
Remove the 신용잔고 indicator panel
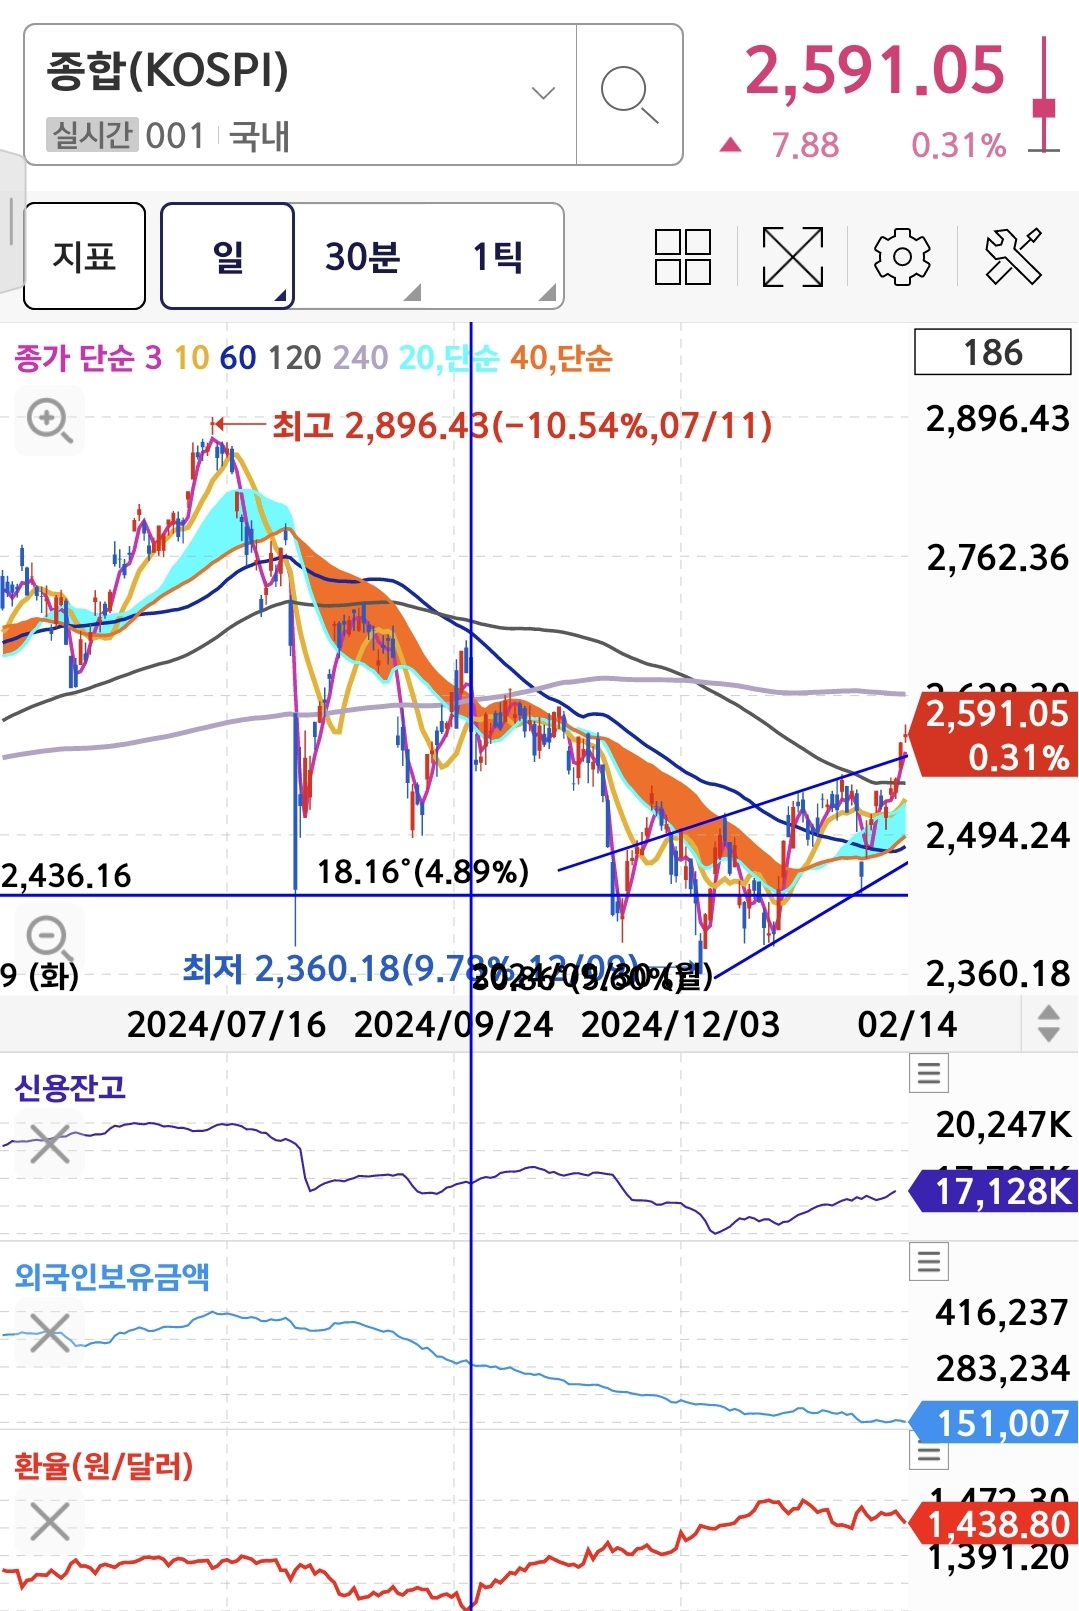(49, 1144)
